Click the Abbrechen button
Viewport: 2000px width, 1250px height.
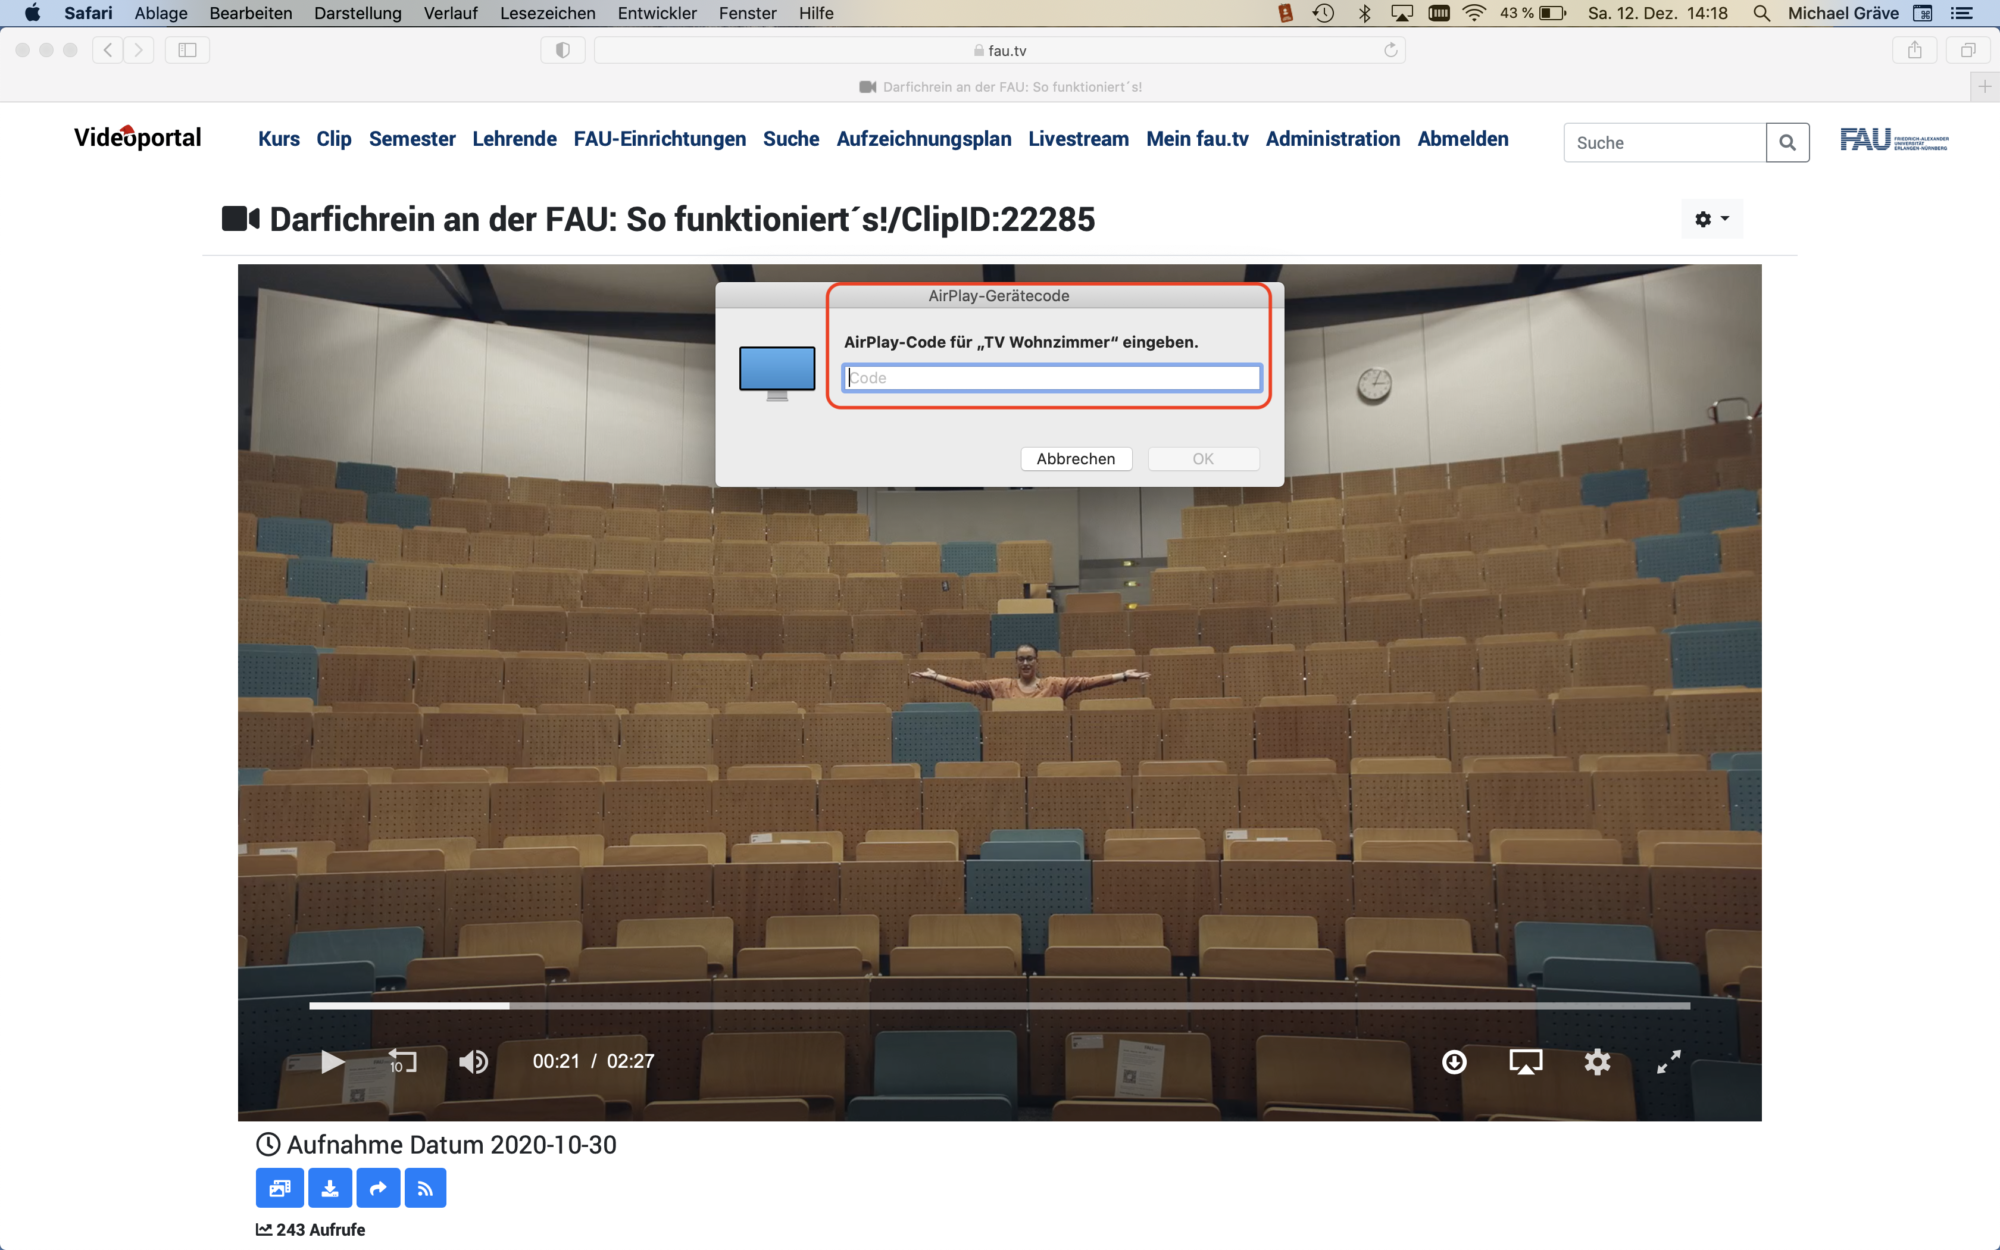[1075, 459]
